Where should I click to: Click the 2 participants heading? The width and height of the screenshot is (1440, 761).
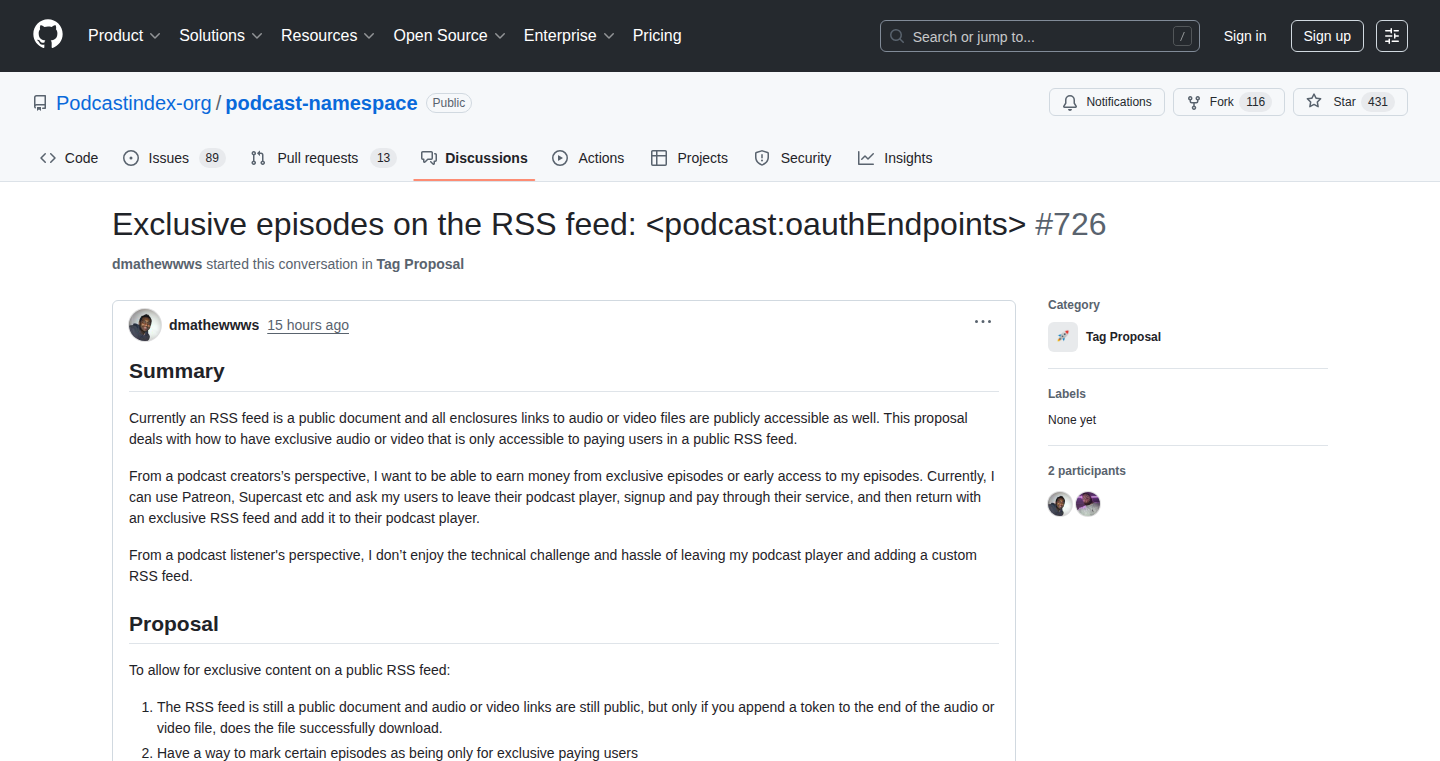click(1087, 471)
